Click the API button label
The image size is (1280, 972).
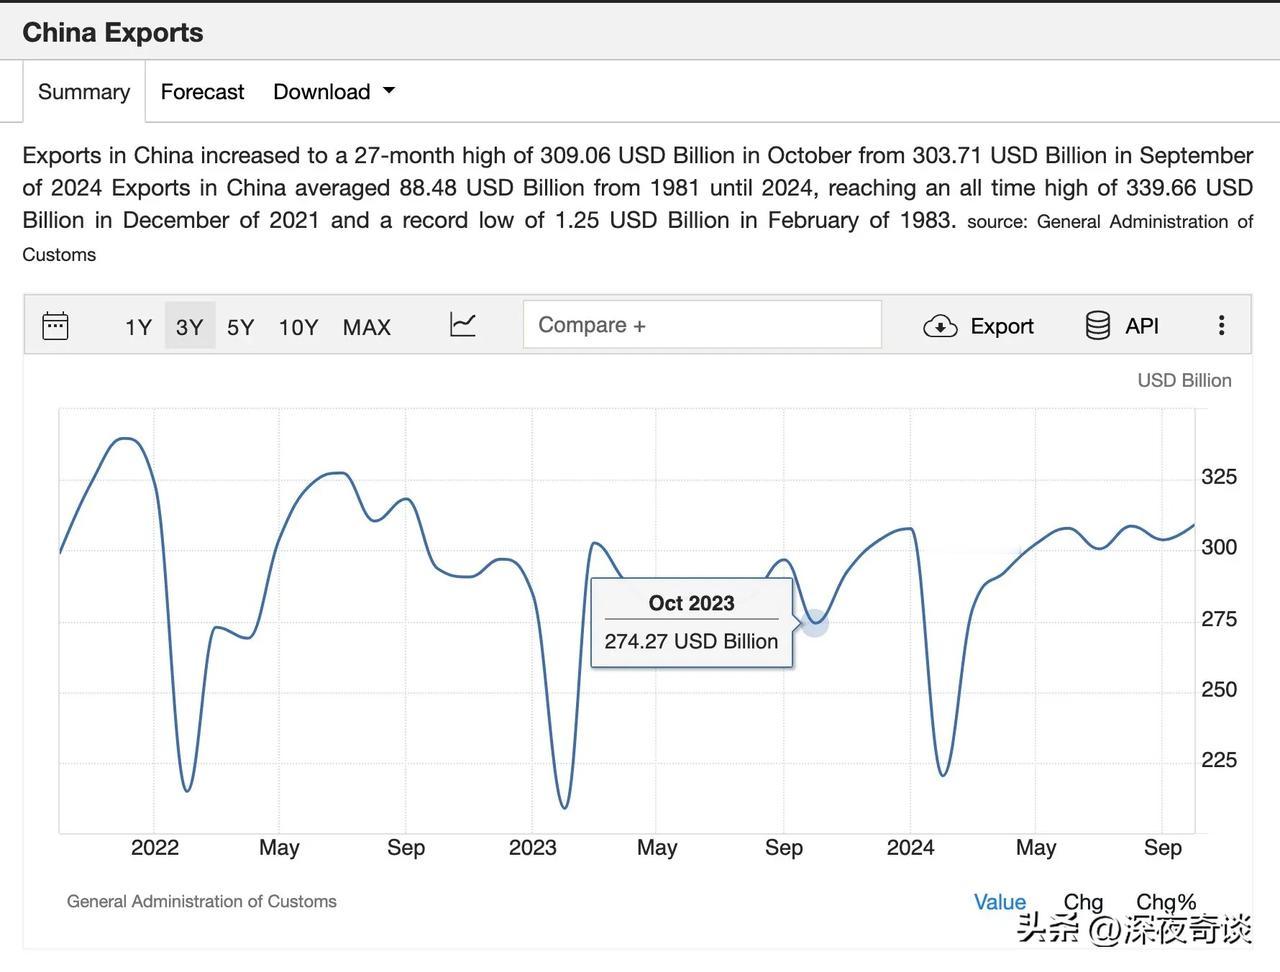pyautogui.click(x=1142, y=326)
